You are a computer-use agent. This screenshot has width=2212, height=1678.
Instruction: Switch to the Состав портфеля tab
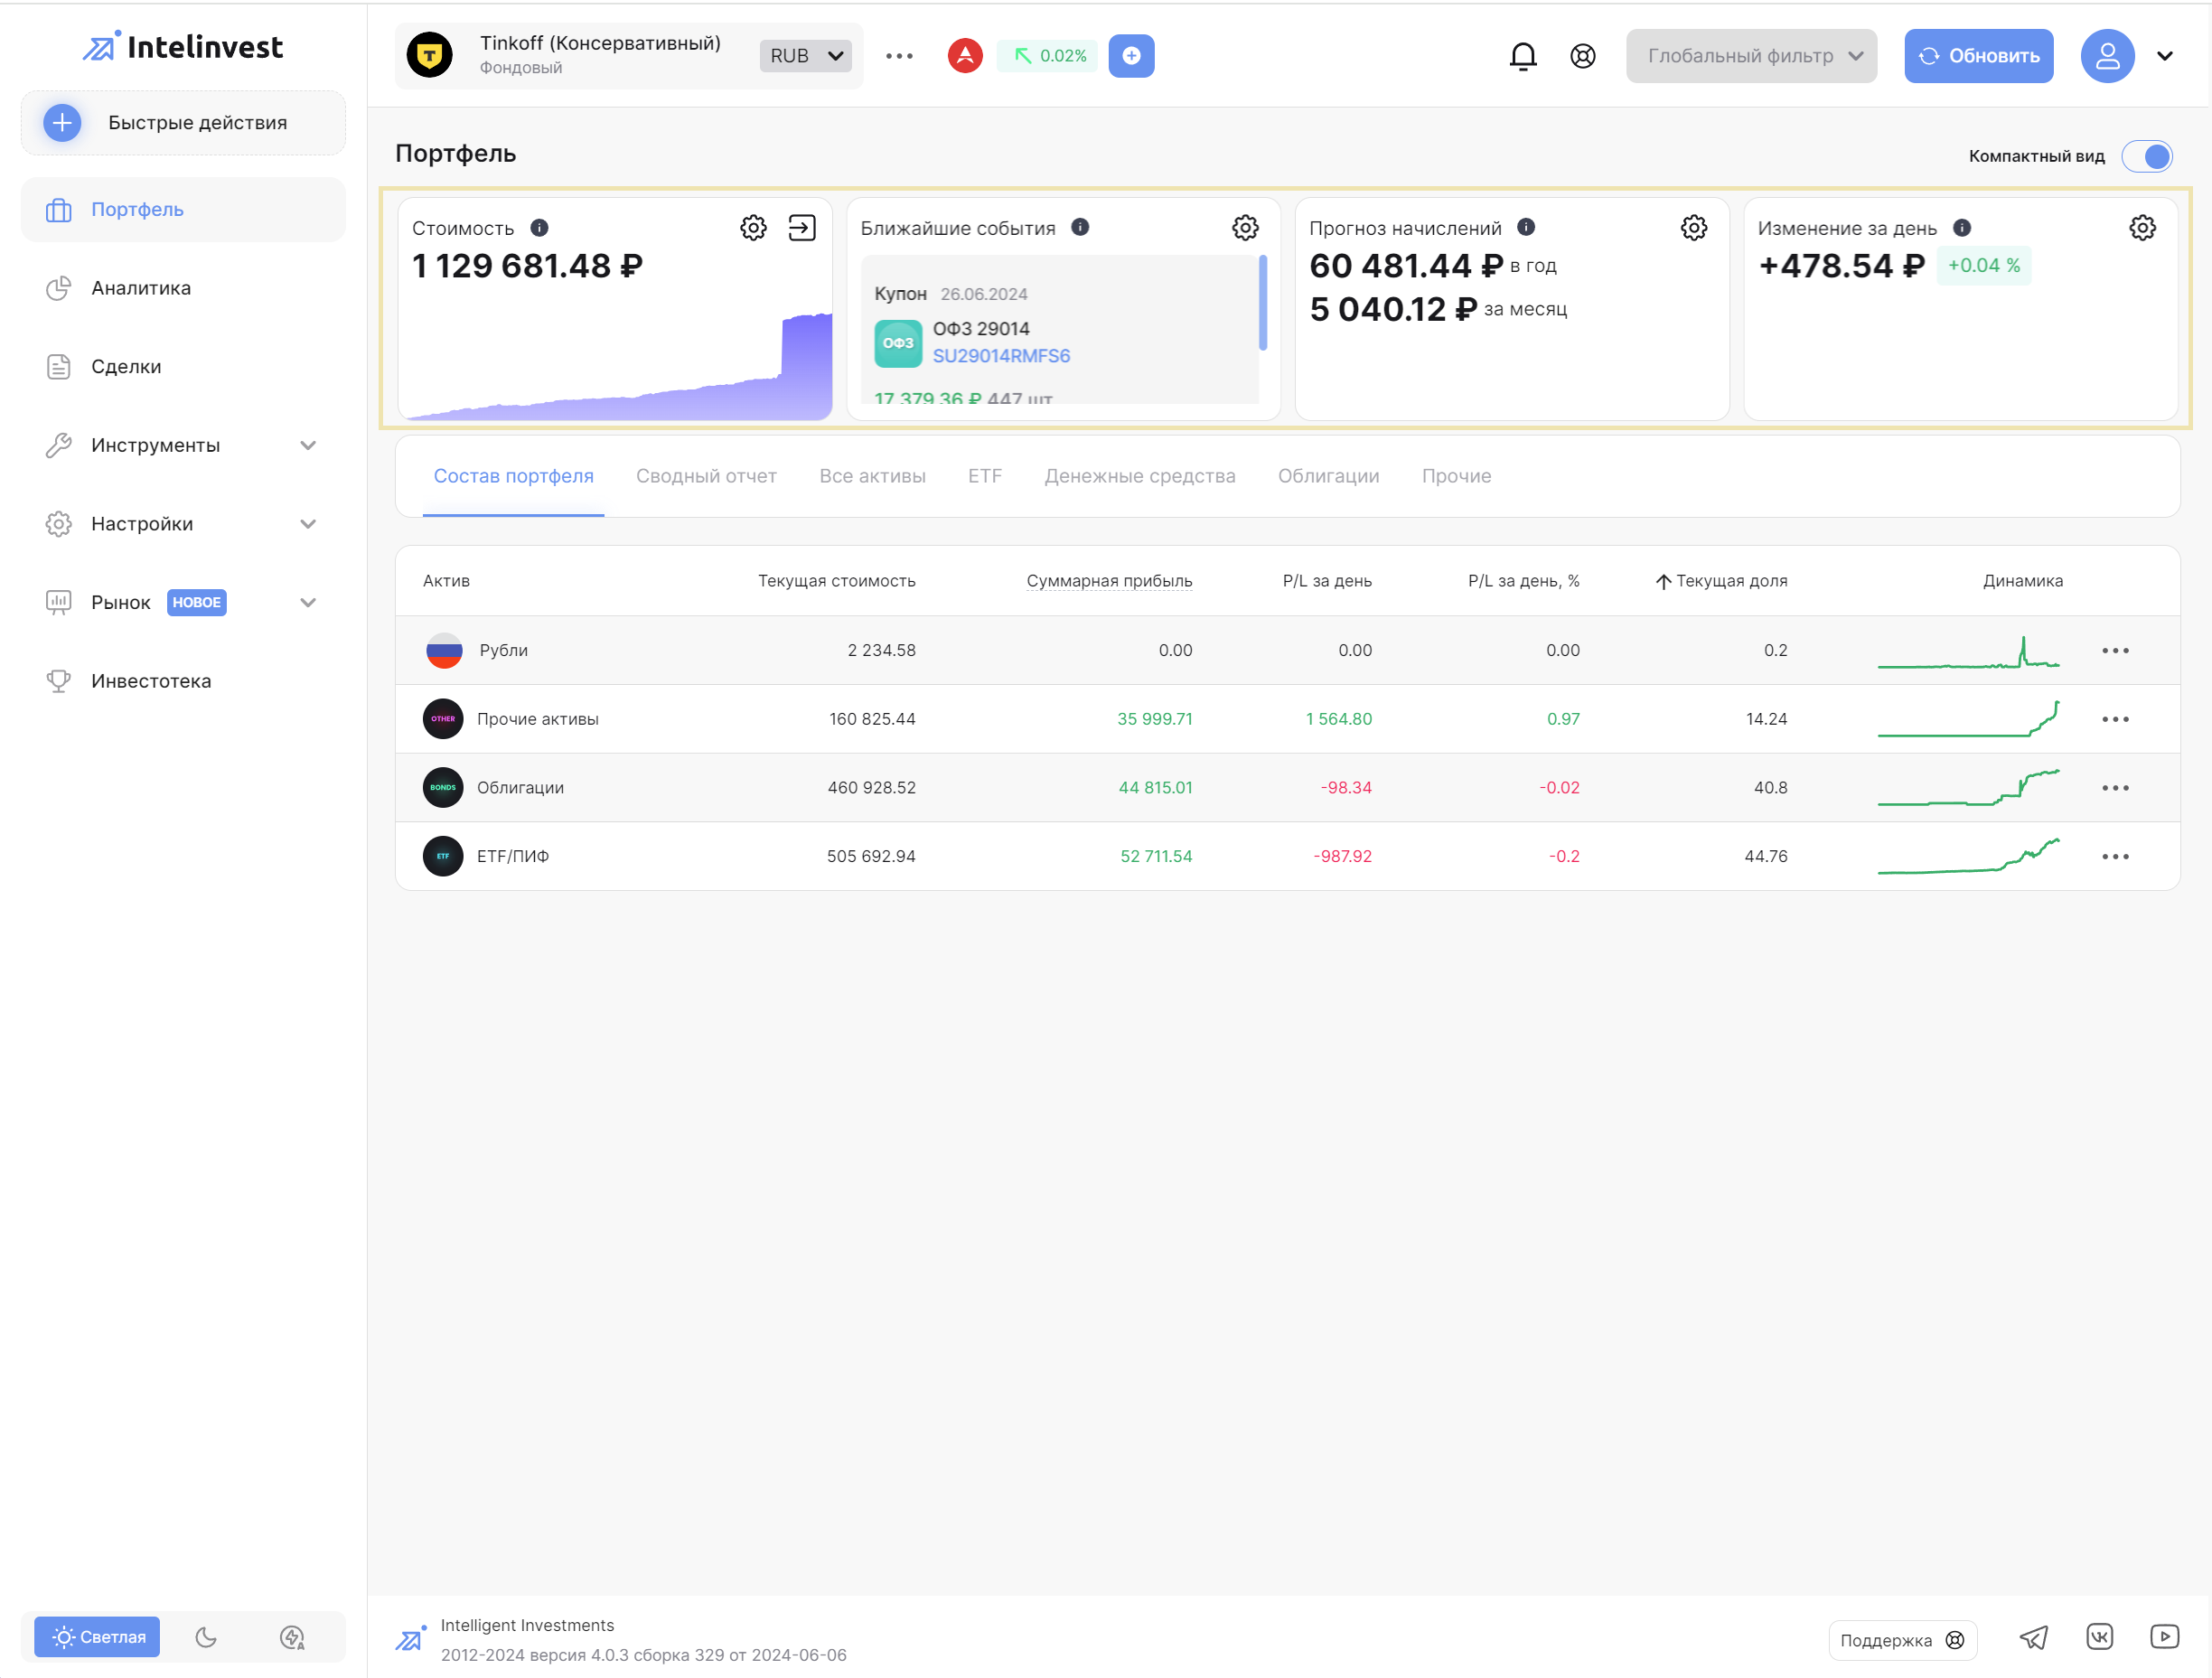tap(513, 476)
